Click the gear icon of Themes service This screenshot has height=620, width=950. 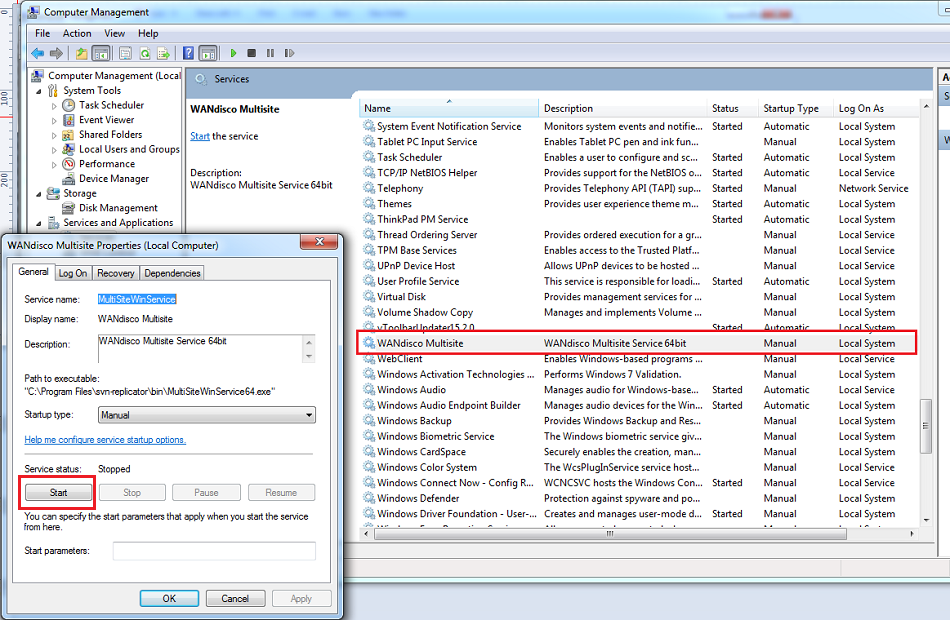[x=368, y=204]
